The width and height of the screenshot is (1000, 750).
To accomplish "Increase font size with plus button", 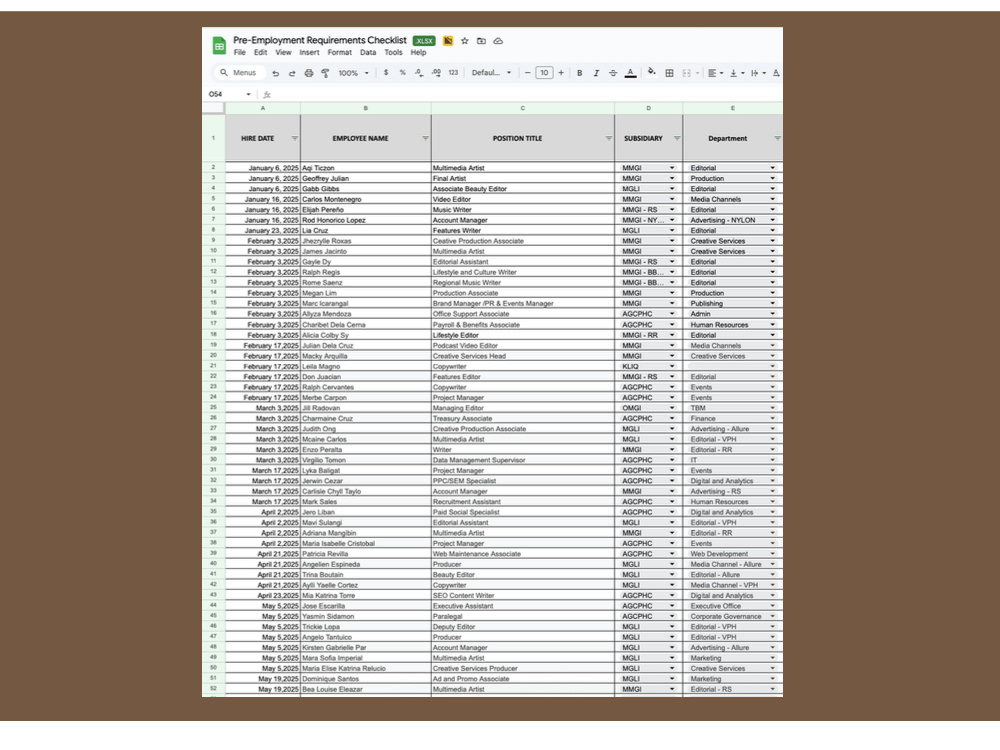I will click(x=561, y=73).
